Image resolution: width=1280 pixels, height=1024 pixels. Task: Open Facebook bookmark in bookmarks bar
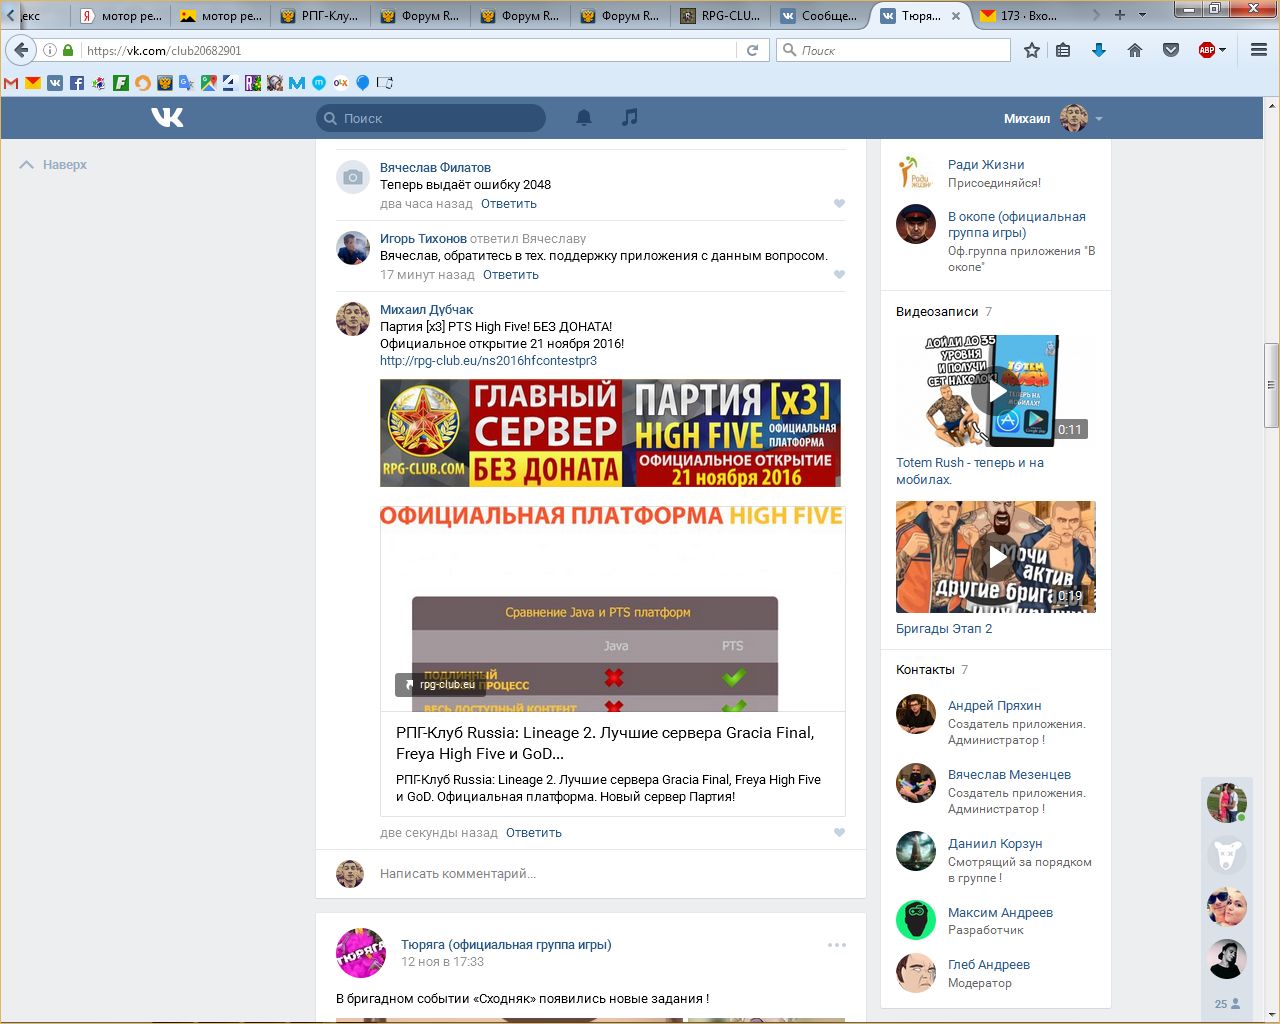tap(77, 83)
